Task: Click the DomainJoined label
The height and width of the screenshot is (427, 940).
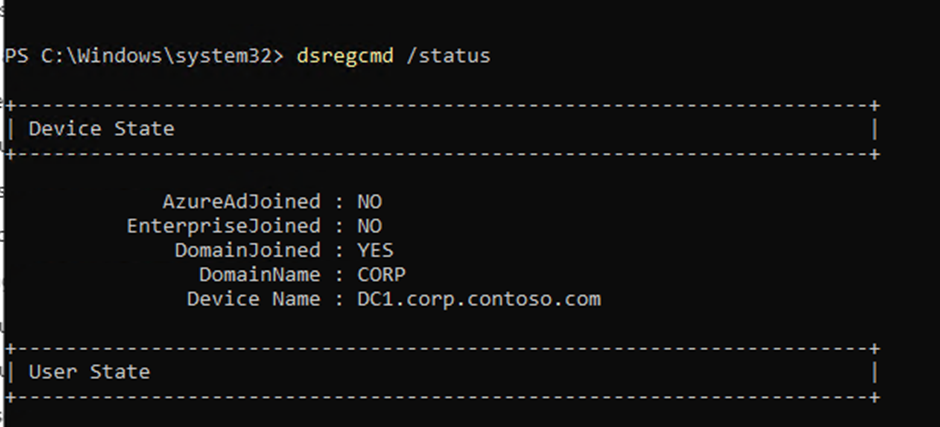Action: [x=247, y=250]
